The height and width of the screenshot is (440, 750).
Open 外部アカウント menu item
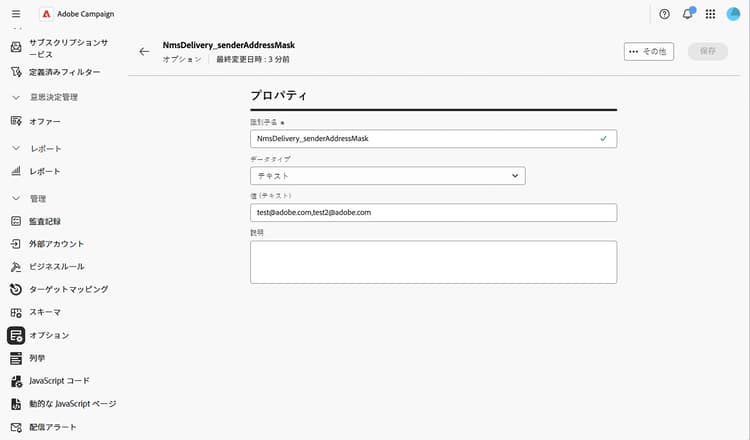click(56, 244)
